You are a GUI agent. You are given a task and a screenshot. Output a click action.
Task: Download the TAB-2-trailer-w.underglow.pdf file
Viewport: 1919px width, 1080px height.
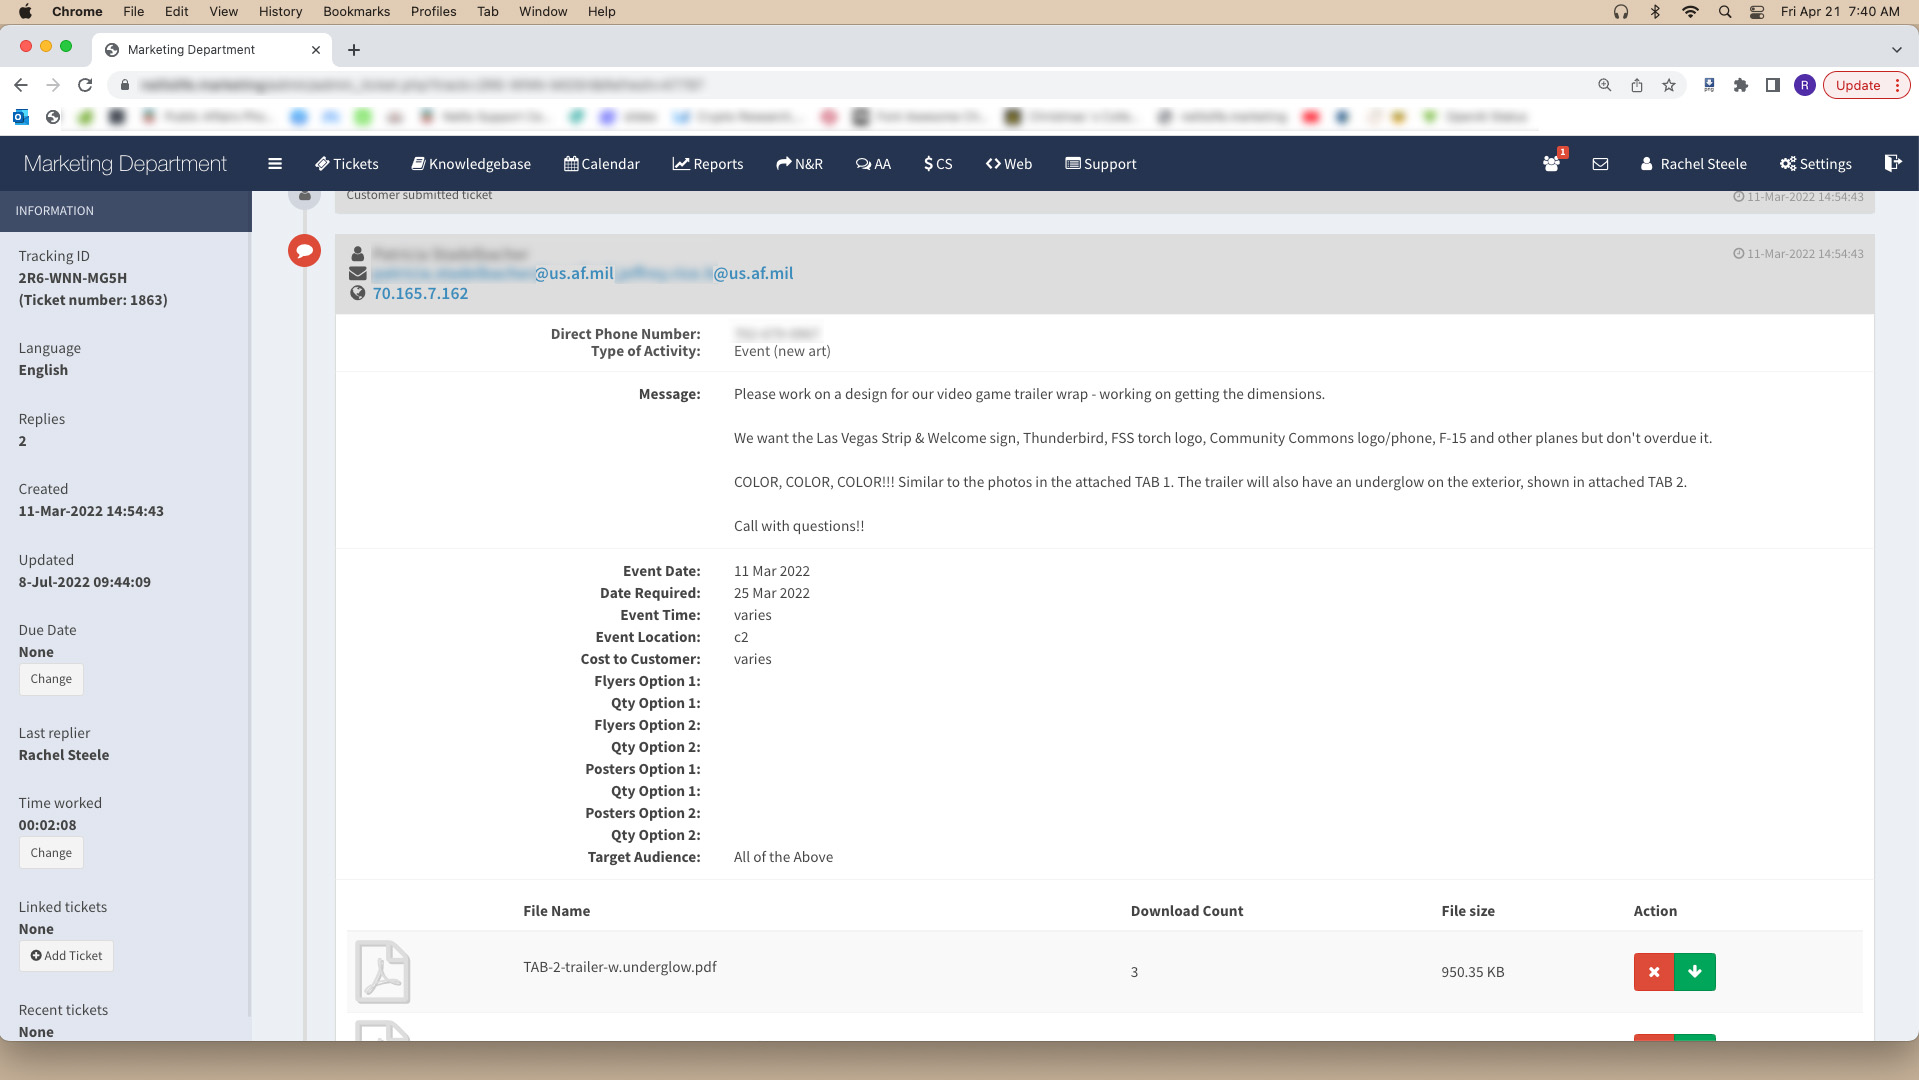(x=1695, y=972)
